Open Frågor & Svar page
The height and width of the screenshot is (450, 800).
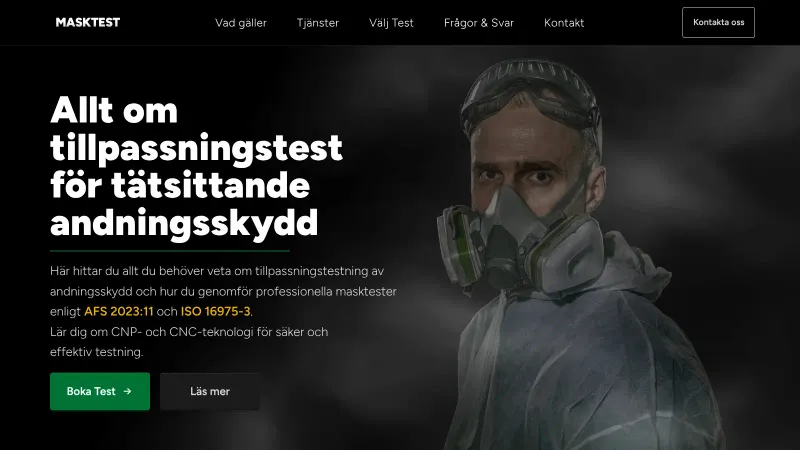point(479,23)
